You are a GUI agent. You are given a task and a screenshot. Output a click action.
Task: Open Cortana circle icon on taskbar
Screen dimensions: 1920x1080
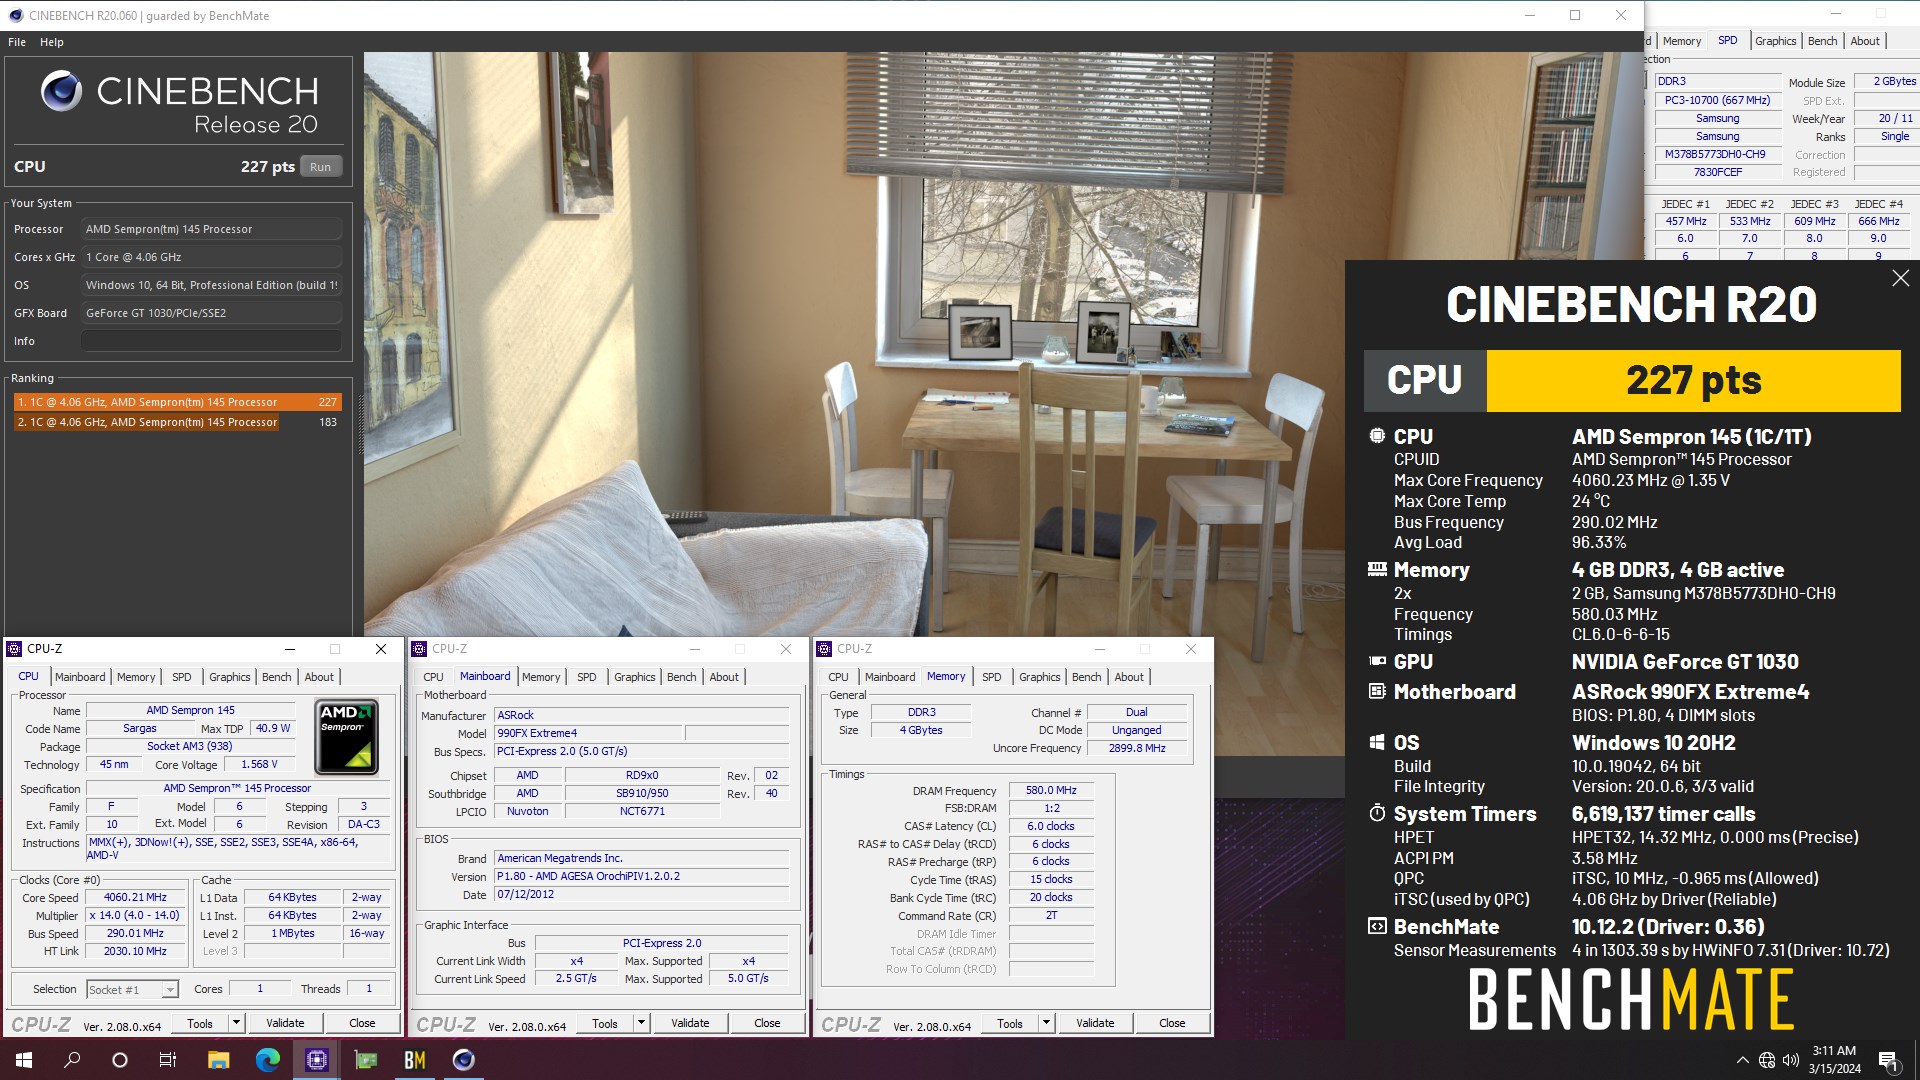(x=120, y=1060)
